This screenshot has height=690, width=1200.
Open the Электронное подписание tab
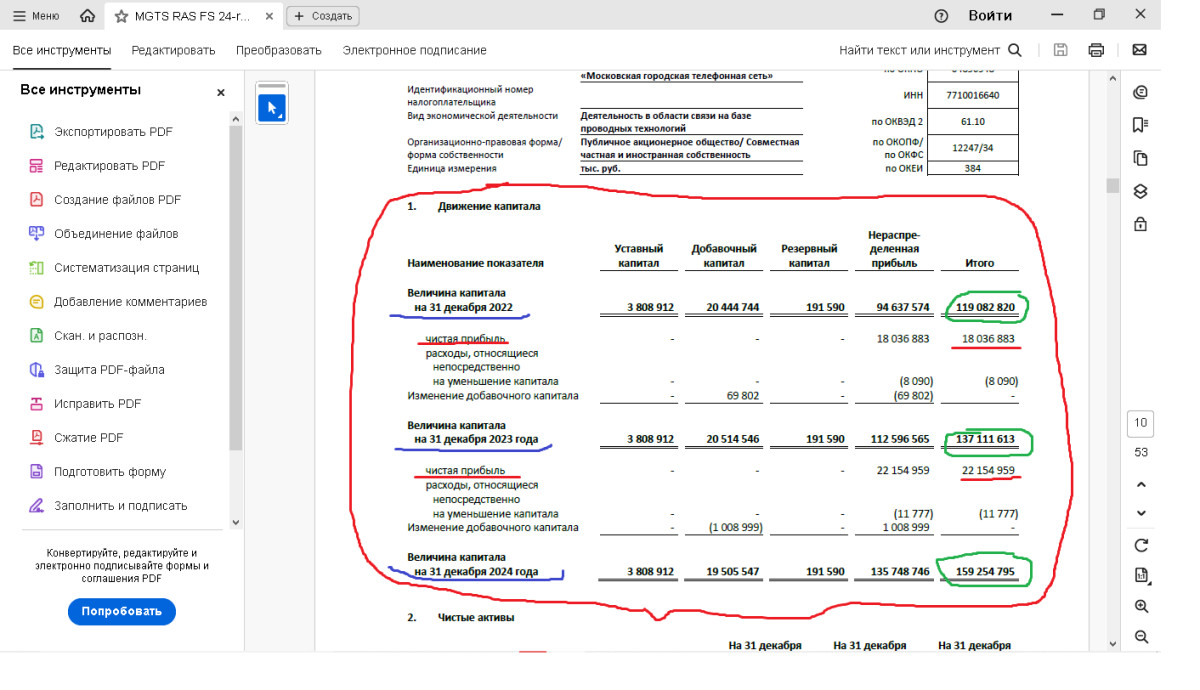pos(414,50)
